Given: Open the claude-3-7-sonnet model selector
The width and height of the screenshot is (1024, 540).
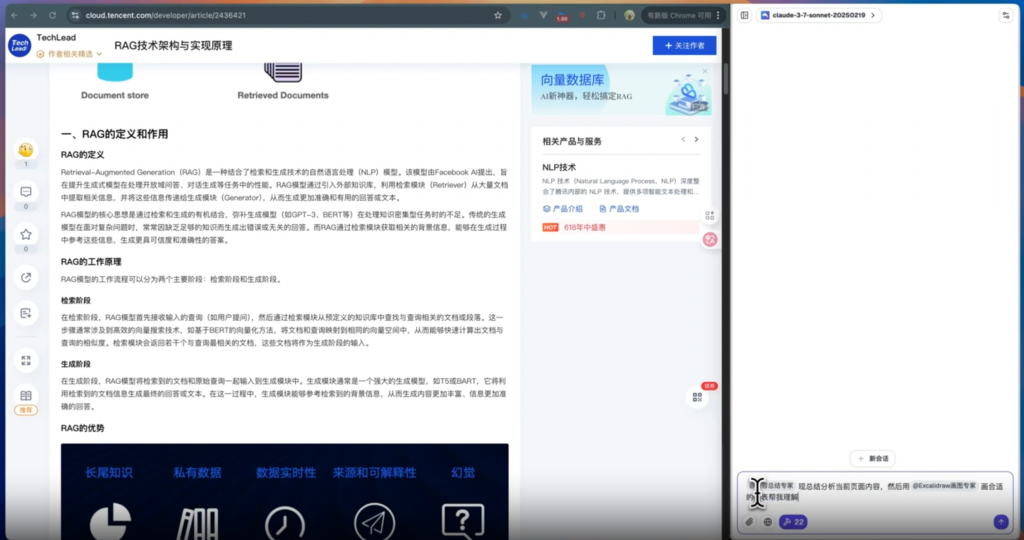Looking at the screenshot, I should click(819, 16).
